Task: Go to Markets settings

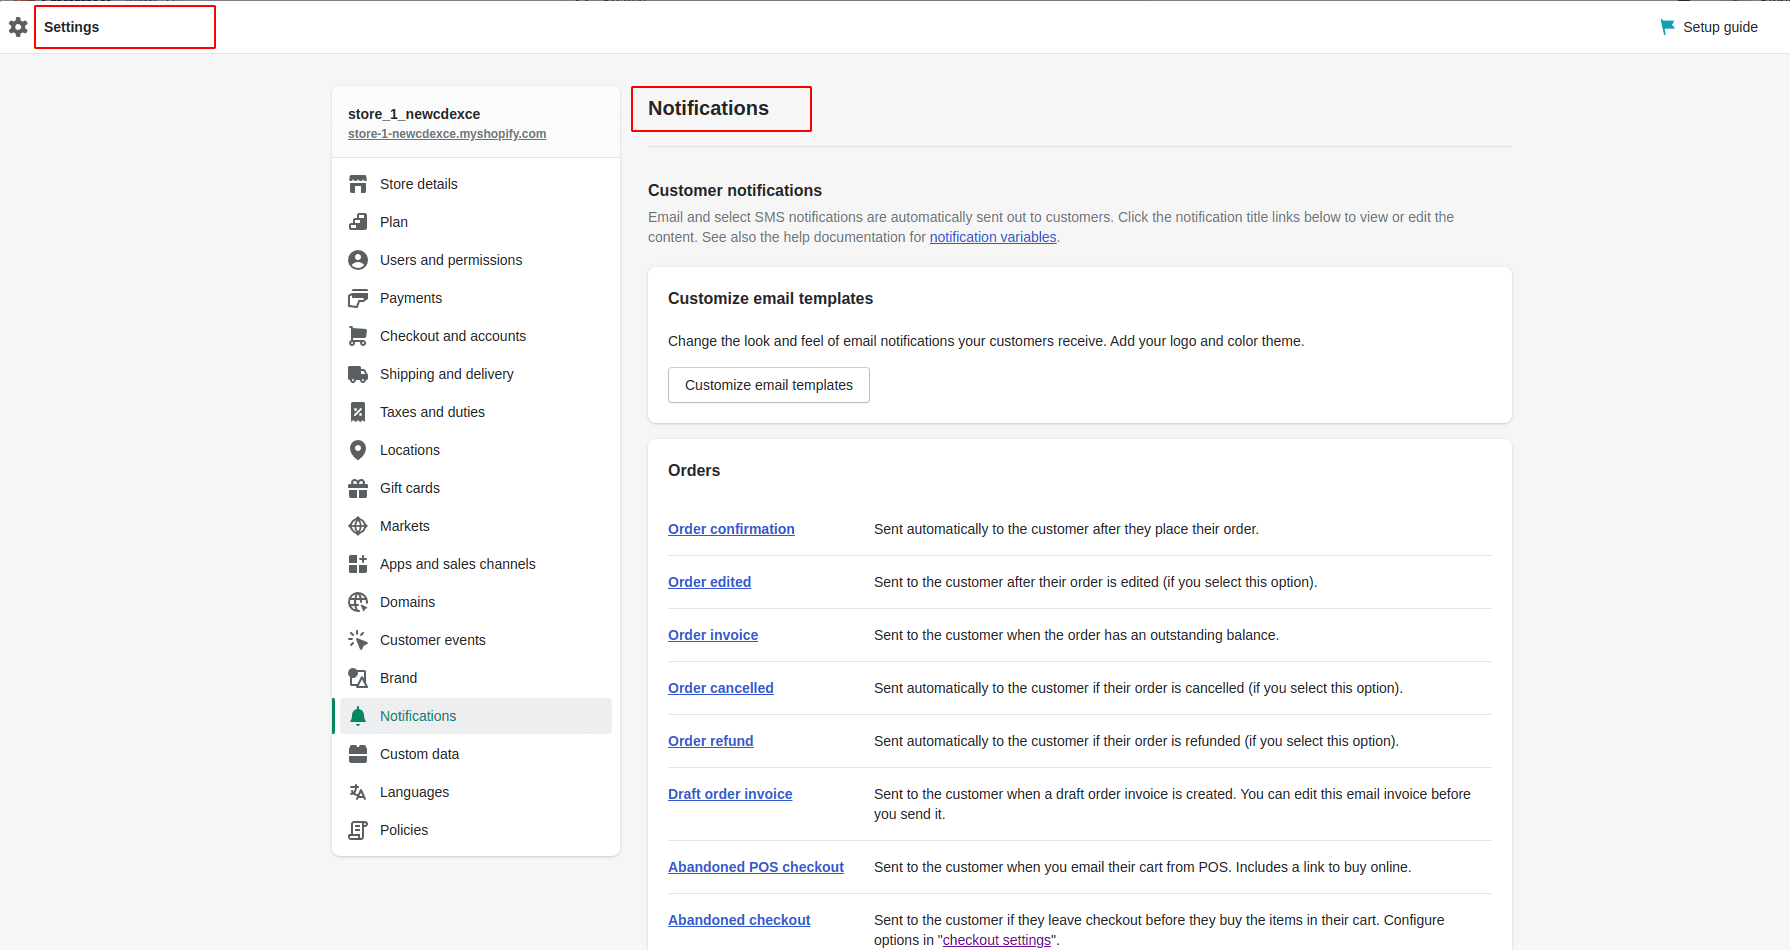Action: pyautogui.click(x=476, y=526)
